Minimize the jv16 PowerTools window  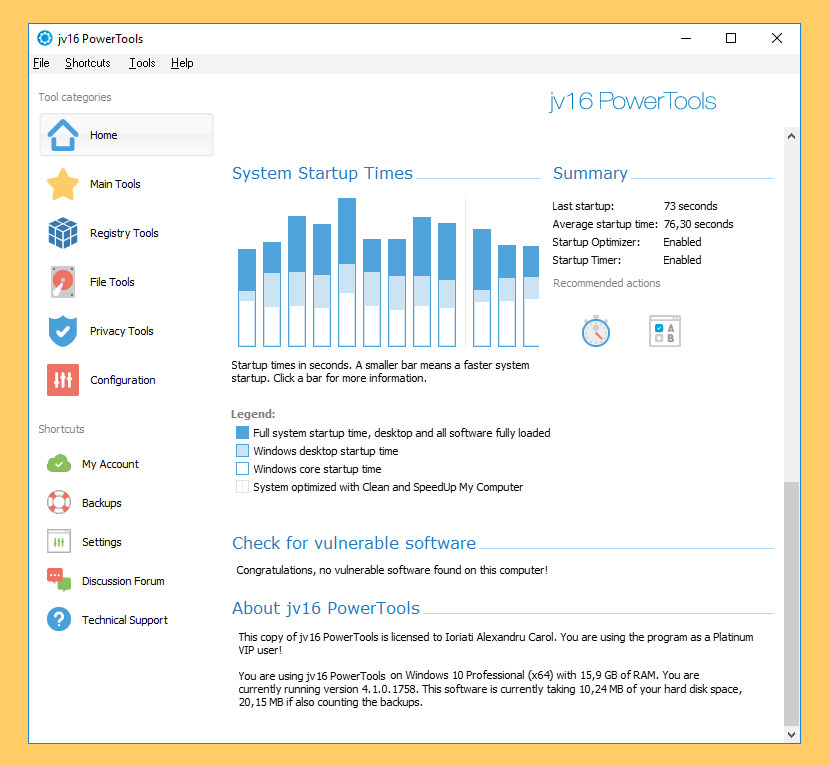(x=686, y=38)
